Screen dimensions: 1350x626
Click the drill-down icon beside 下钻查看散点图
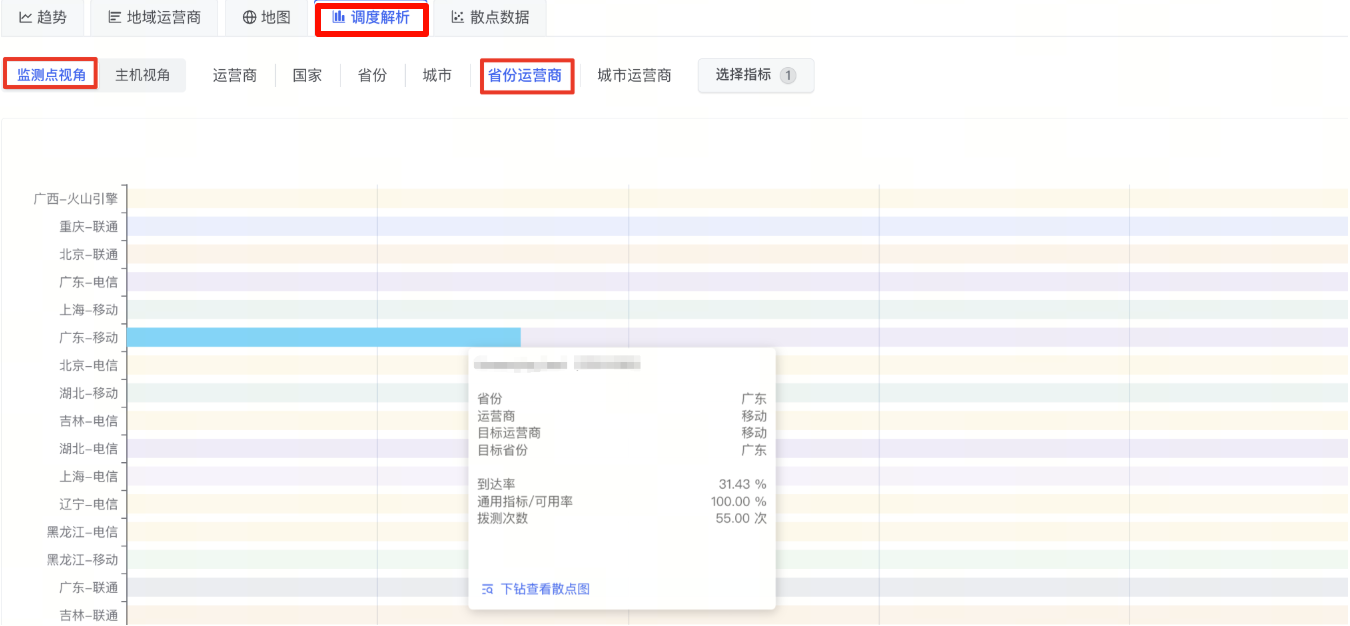point(487,589)
